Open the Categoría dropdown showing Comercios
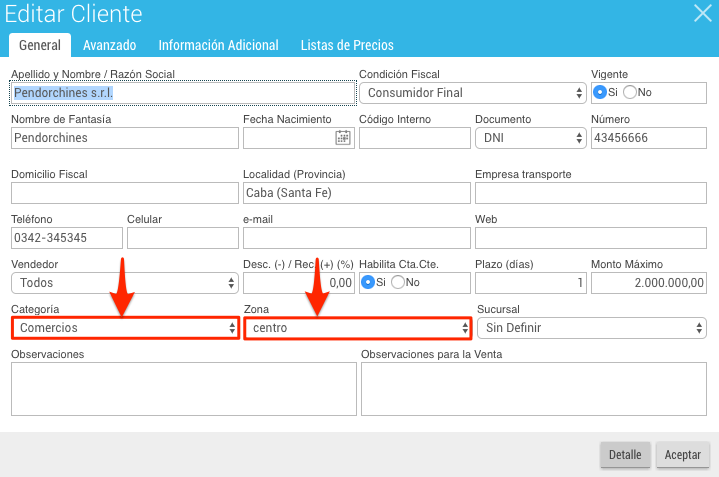 click(125, 328)
